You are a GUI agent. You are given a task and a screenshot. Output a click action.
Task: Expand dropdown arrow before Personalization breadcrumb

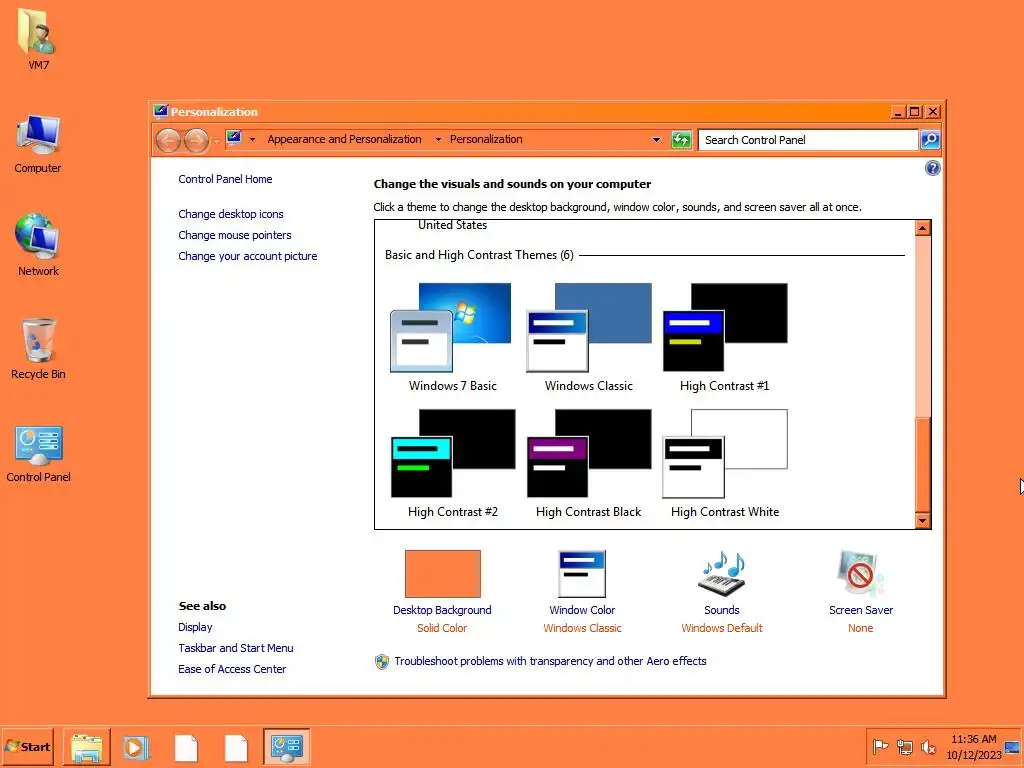[438, 139]
